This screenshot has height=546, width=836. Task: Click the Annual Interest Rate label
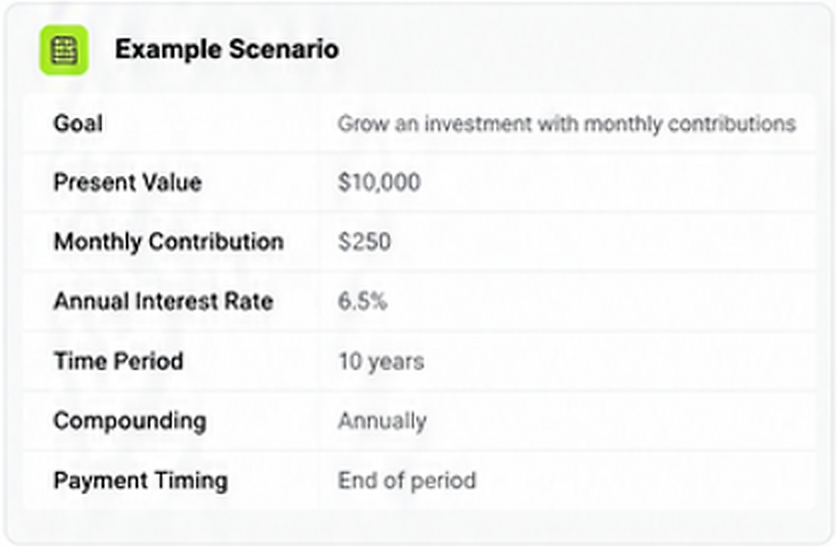point(164,301)
